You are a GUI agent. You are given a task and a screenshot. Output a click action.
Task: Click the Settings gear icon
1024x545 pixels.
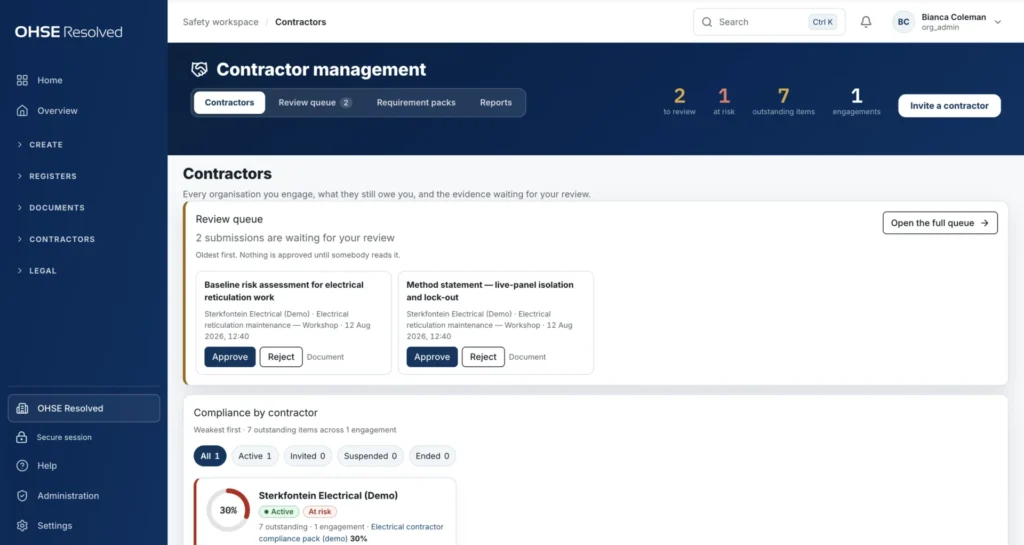point(22,525)
